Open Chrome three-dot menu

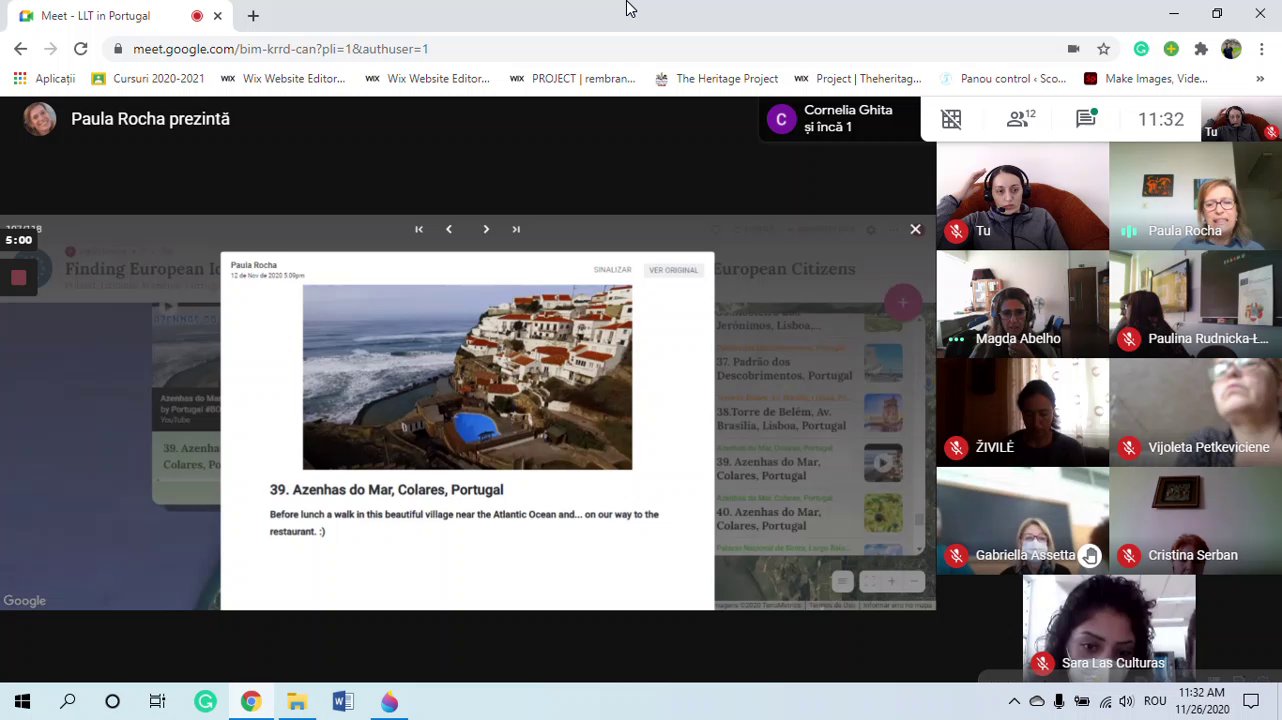coord(1262,49)
